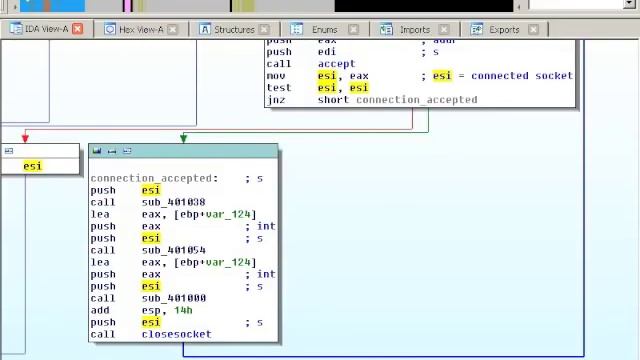
Task: Select the 'add esp, 14h' instruction
Action: pos(142,310)
